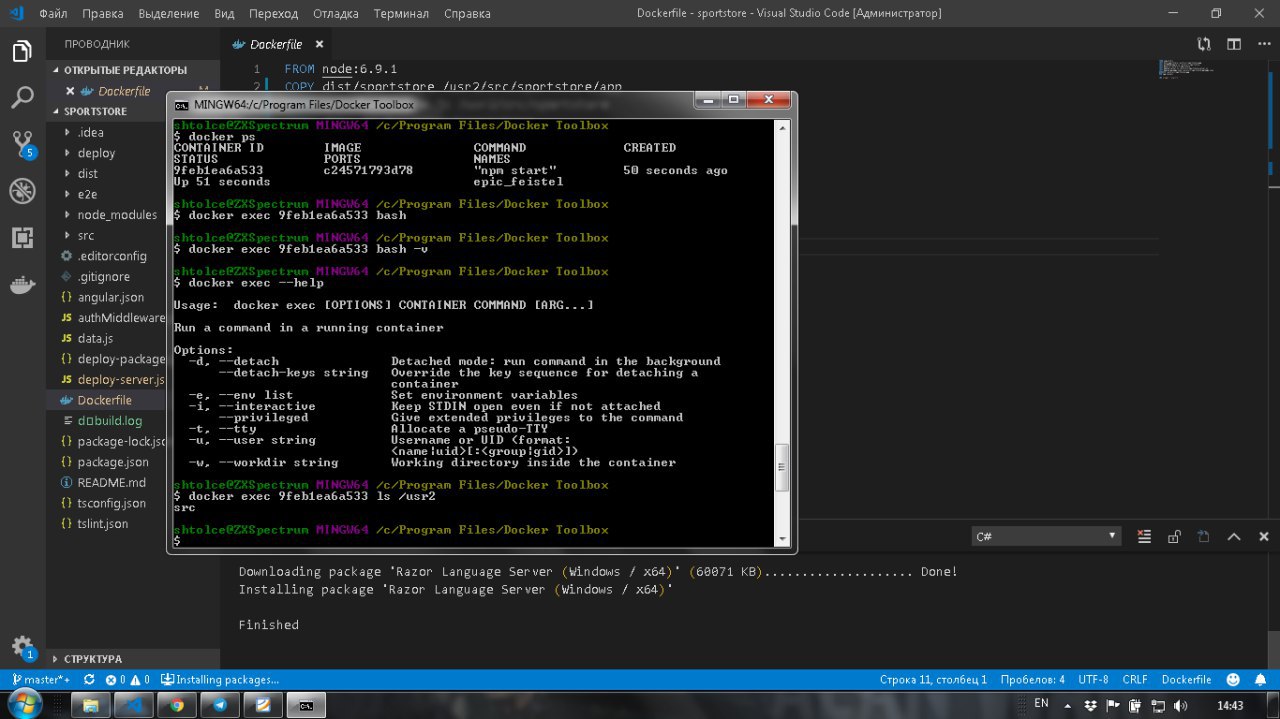The height and width of the screenshot is (719, 1280).
Task: Open the Search view in activity bar
Action: point(22,97)
